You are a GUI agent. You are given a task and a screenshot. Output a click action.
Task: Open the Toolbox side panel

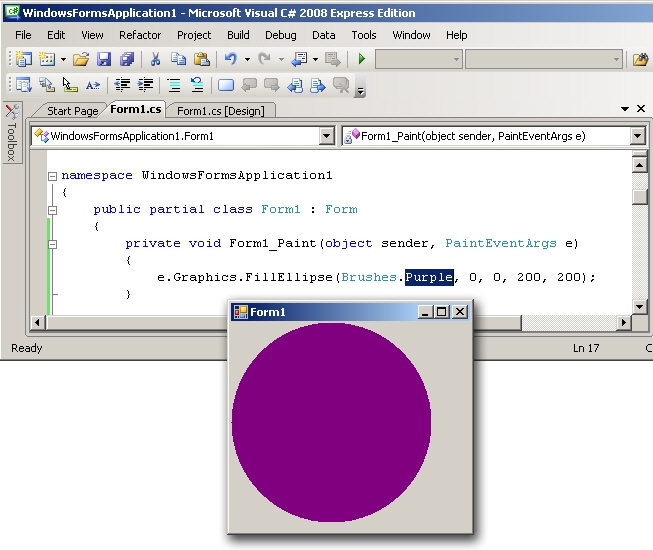[12, 133]
